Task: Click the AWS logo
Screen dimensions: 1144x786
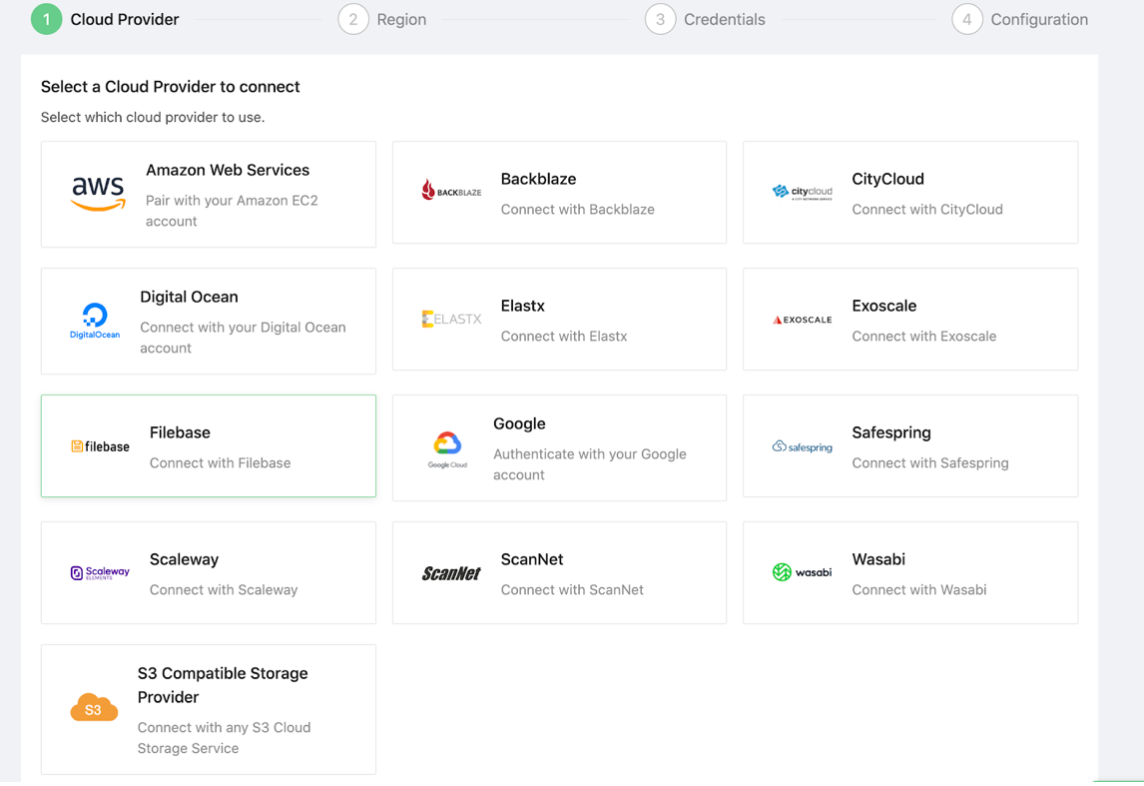Action: pos(98,193)
